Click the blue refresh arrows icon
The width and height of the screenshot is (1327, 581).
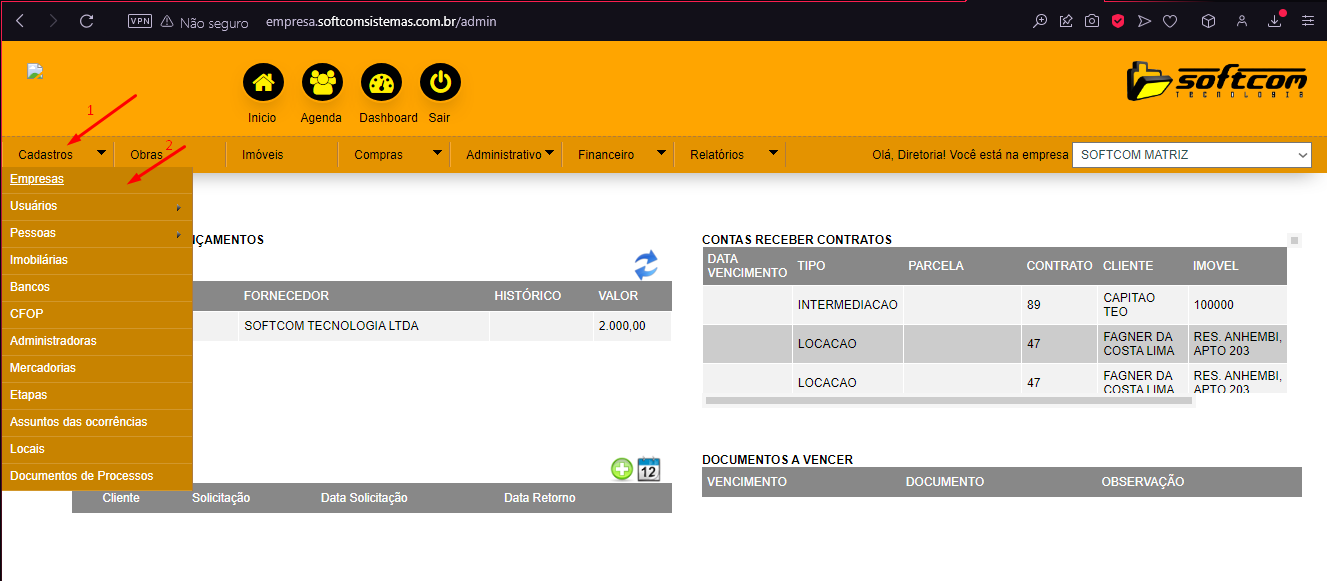coord(646,265)
